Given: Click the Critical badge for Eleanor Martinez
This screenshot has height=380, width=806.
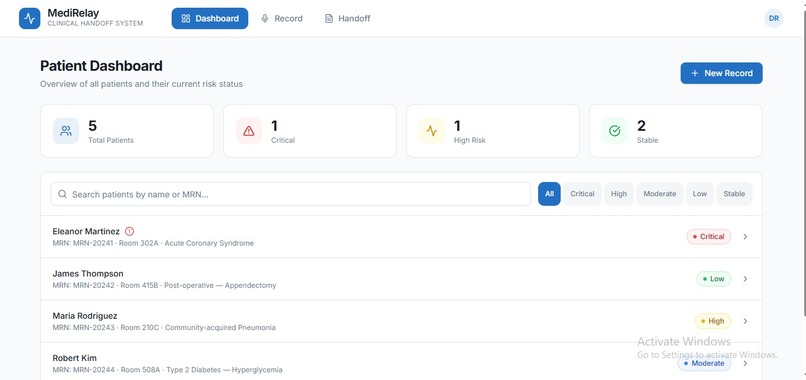Looking at the screenshot, I should (x=708, y=237).
